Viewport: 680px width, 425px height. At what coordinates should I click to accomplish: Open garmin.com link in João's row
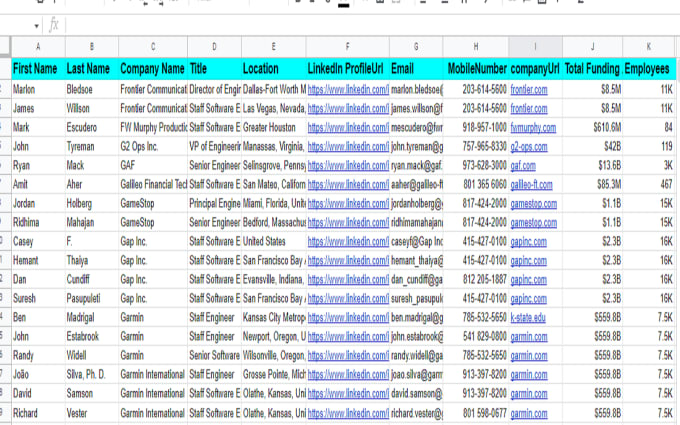click(529, 375)
